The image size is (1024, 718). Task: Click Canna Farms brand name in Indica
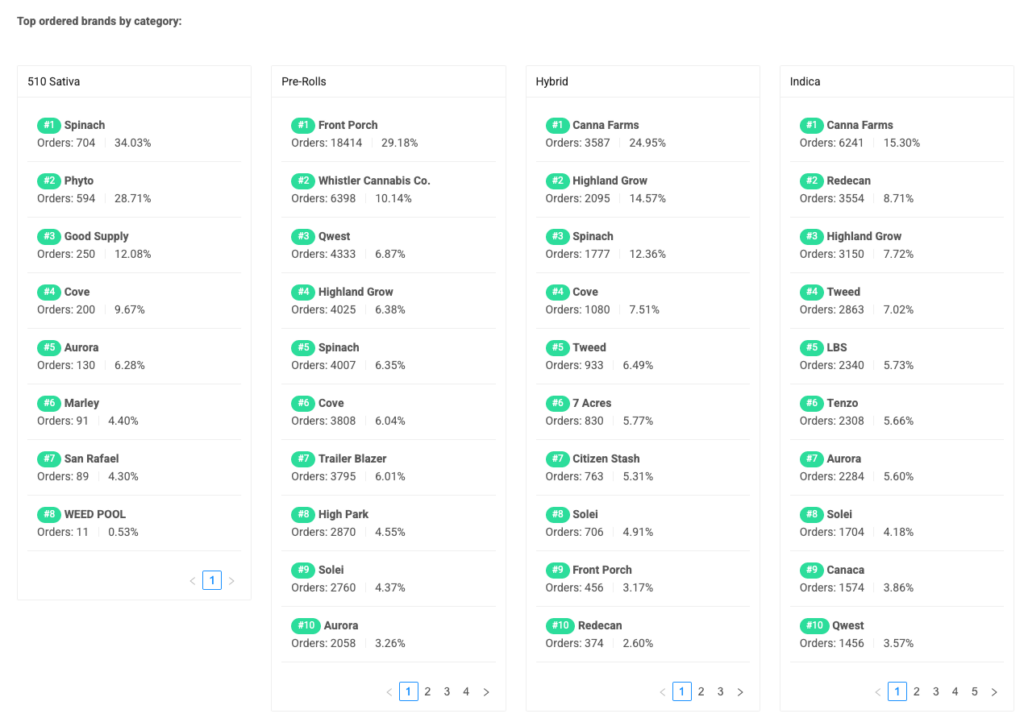[x=859, y=125]
